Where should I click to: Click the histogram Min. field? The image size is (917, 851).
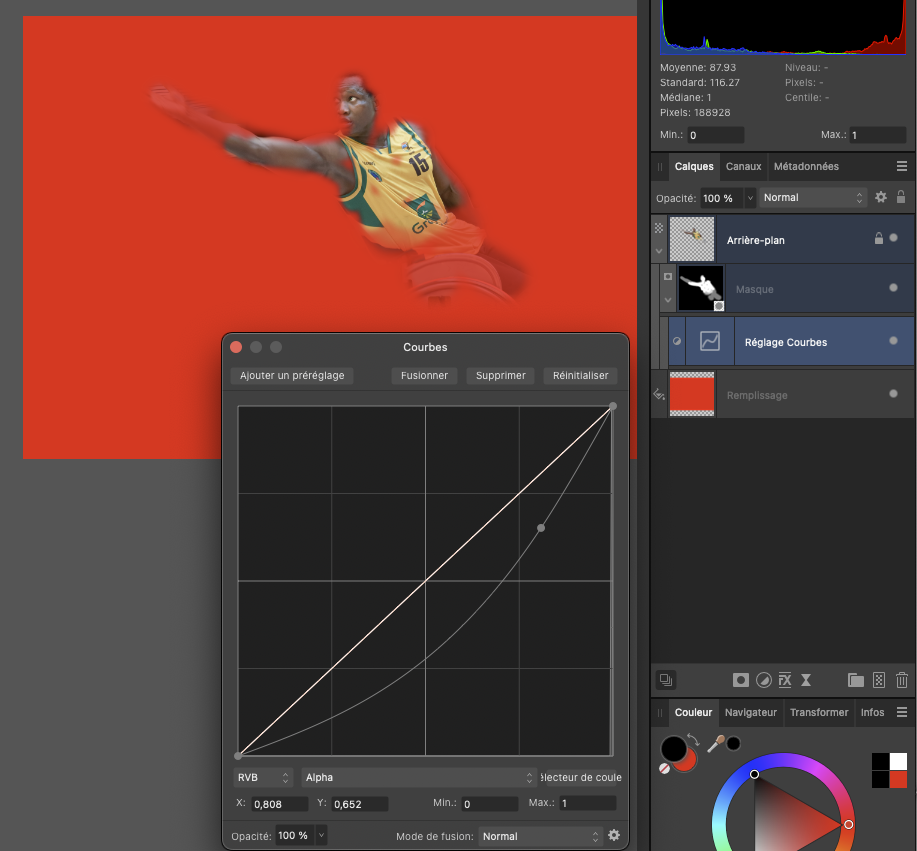pos(716,135)
